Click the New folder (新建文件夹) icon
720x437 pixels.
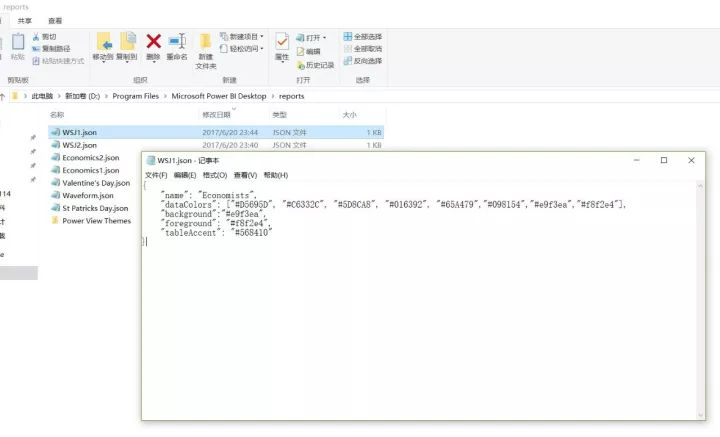tap(205, 42)
